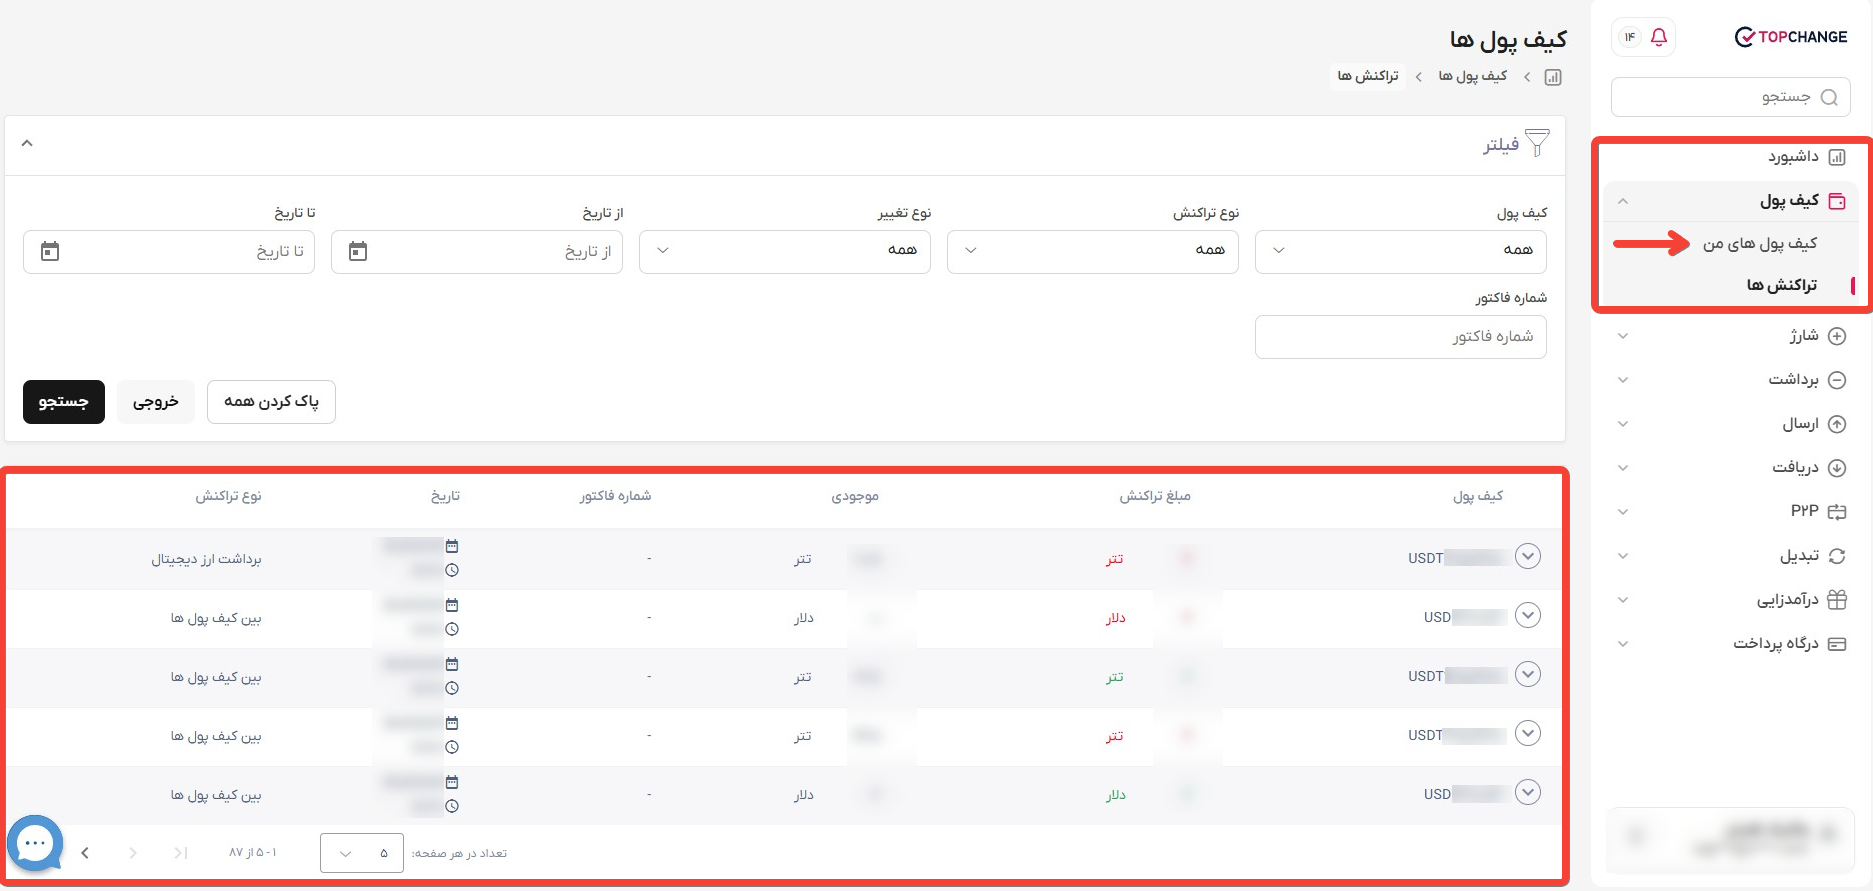Click the P2P sidebar icon
Image resolution: width=1873 pixels, height=891 pixels.
[1837, 512]
